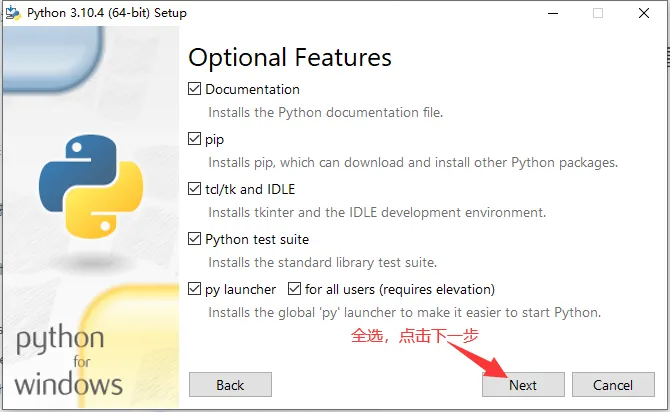Click the blue and yellow Python logo

click(x=84, y=183)
